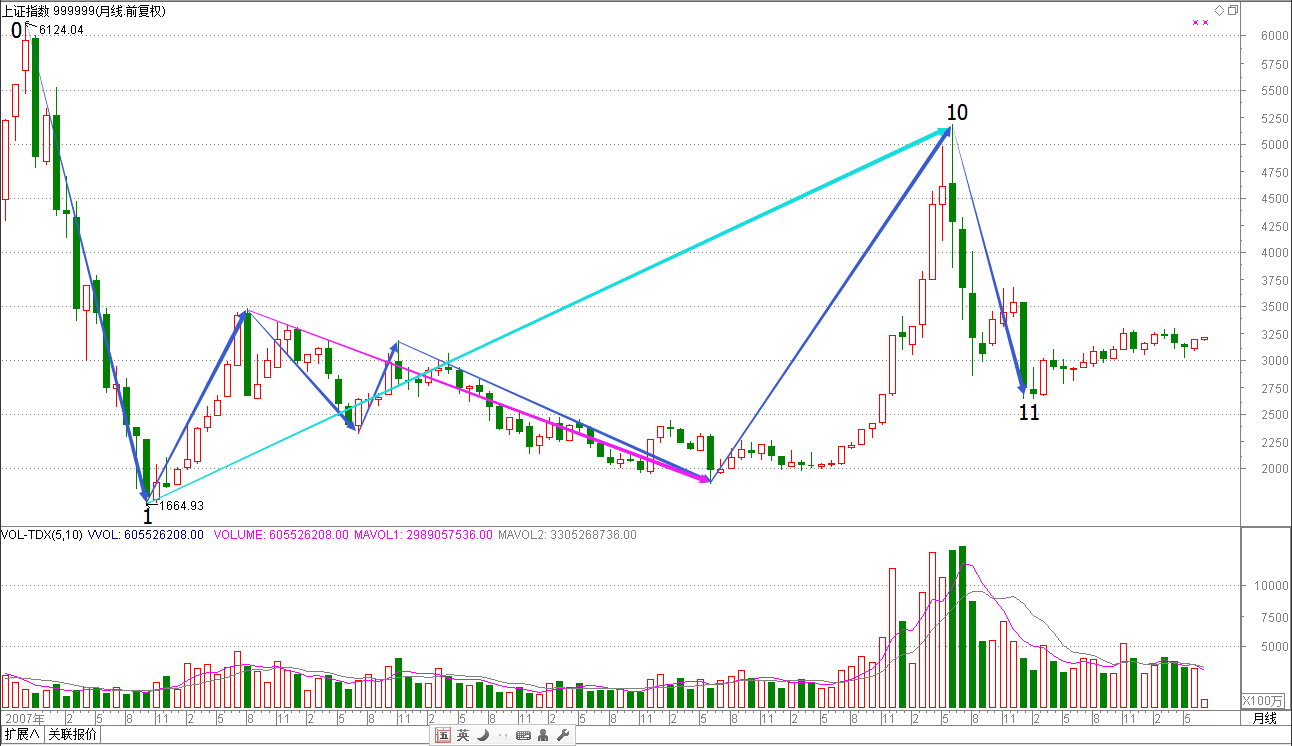1292x746 pixels.
Task: Toggle the moon half-width icon
Action: pos(483,735)
